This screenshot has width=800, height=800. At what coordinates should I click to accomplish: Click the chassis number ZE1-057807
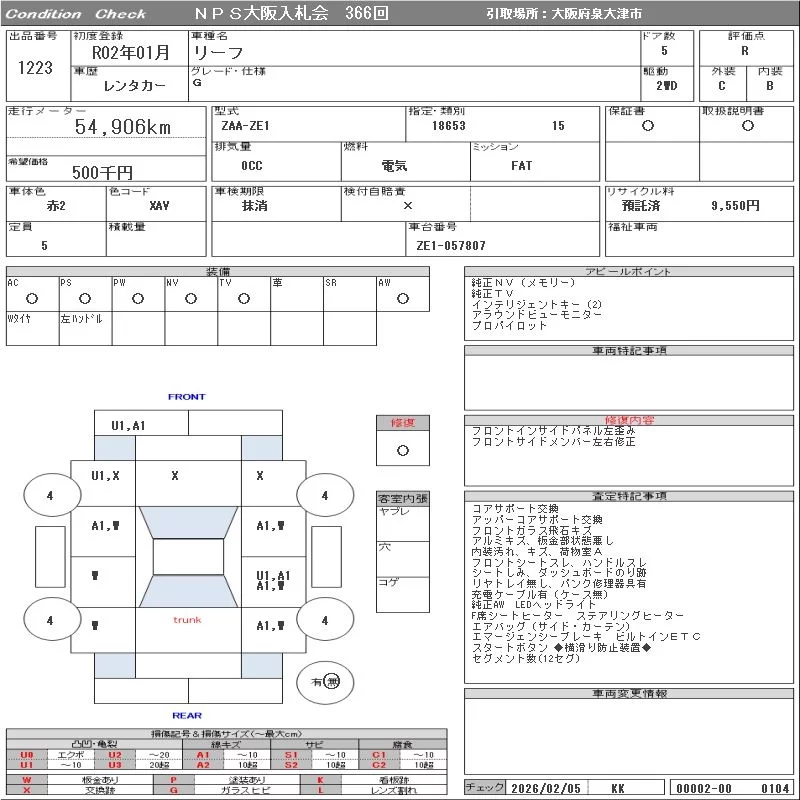(x=451, y=245)
